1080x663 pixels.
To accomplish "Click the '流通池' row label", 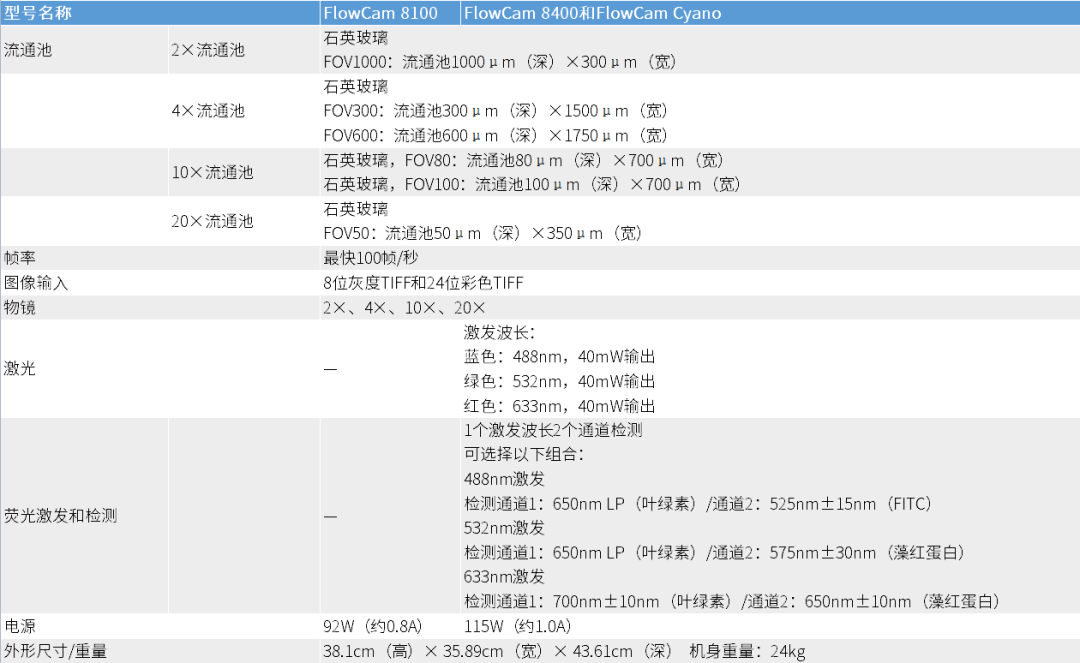I will (x=28, y=50).
